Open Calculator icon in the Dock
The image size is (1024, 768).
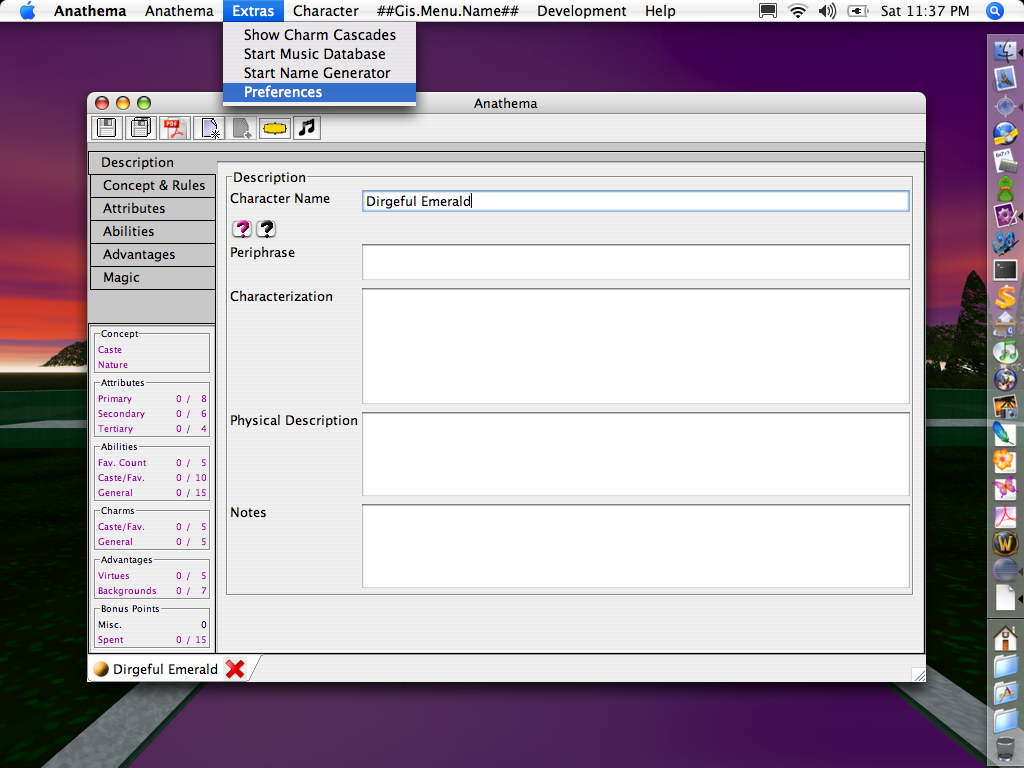tap(1006, 161)
